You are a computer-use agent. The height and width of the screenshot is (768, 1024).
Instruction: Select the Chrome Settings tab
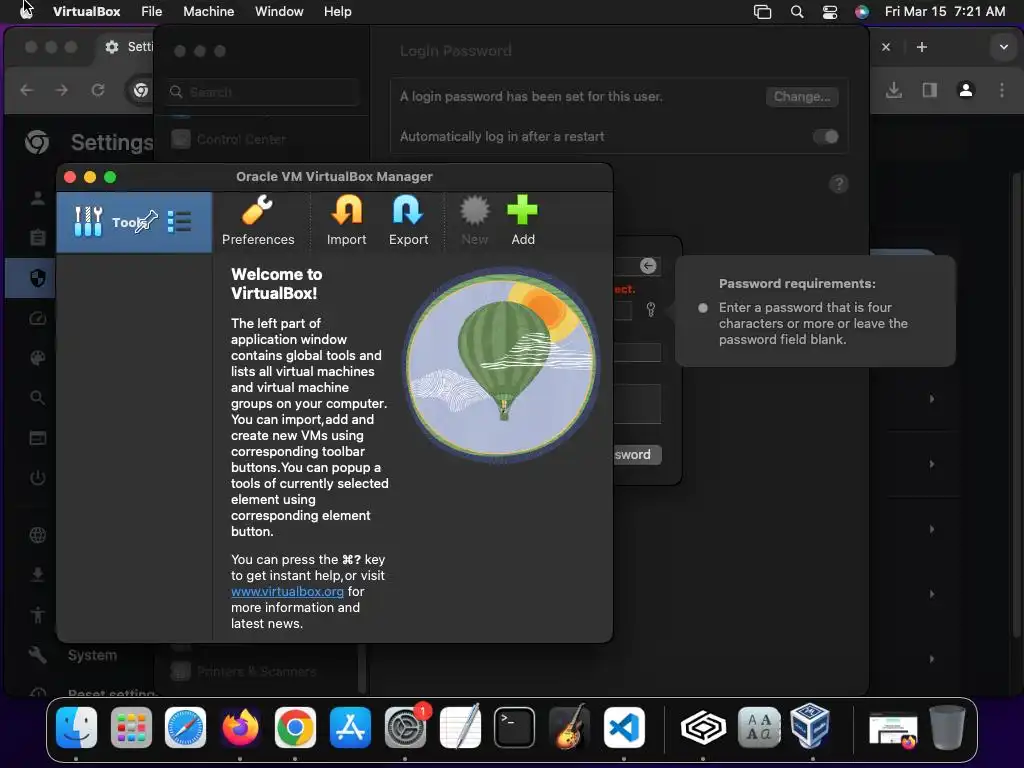(x=127, y=47)
